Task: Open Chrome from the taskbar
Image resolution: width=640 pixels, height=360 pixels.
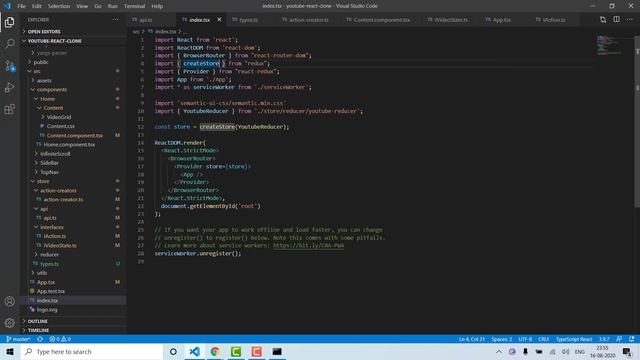Action: click(215, 351)
